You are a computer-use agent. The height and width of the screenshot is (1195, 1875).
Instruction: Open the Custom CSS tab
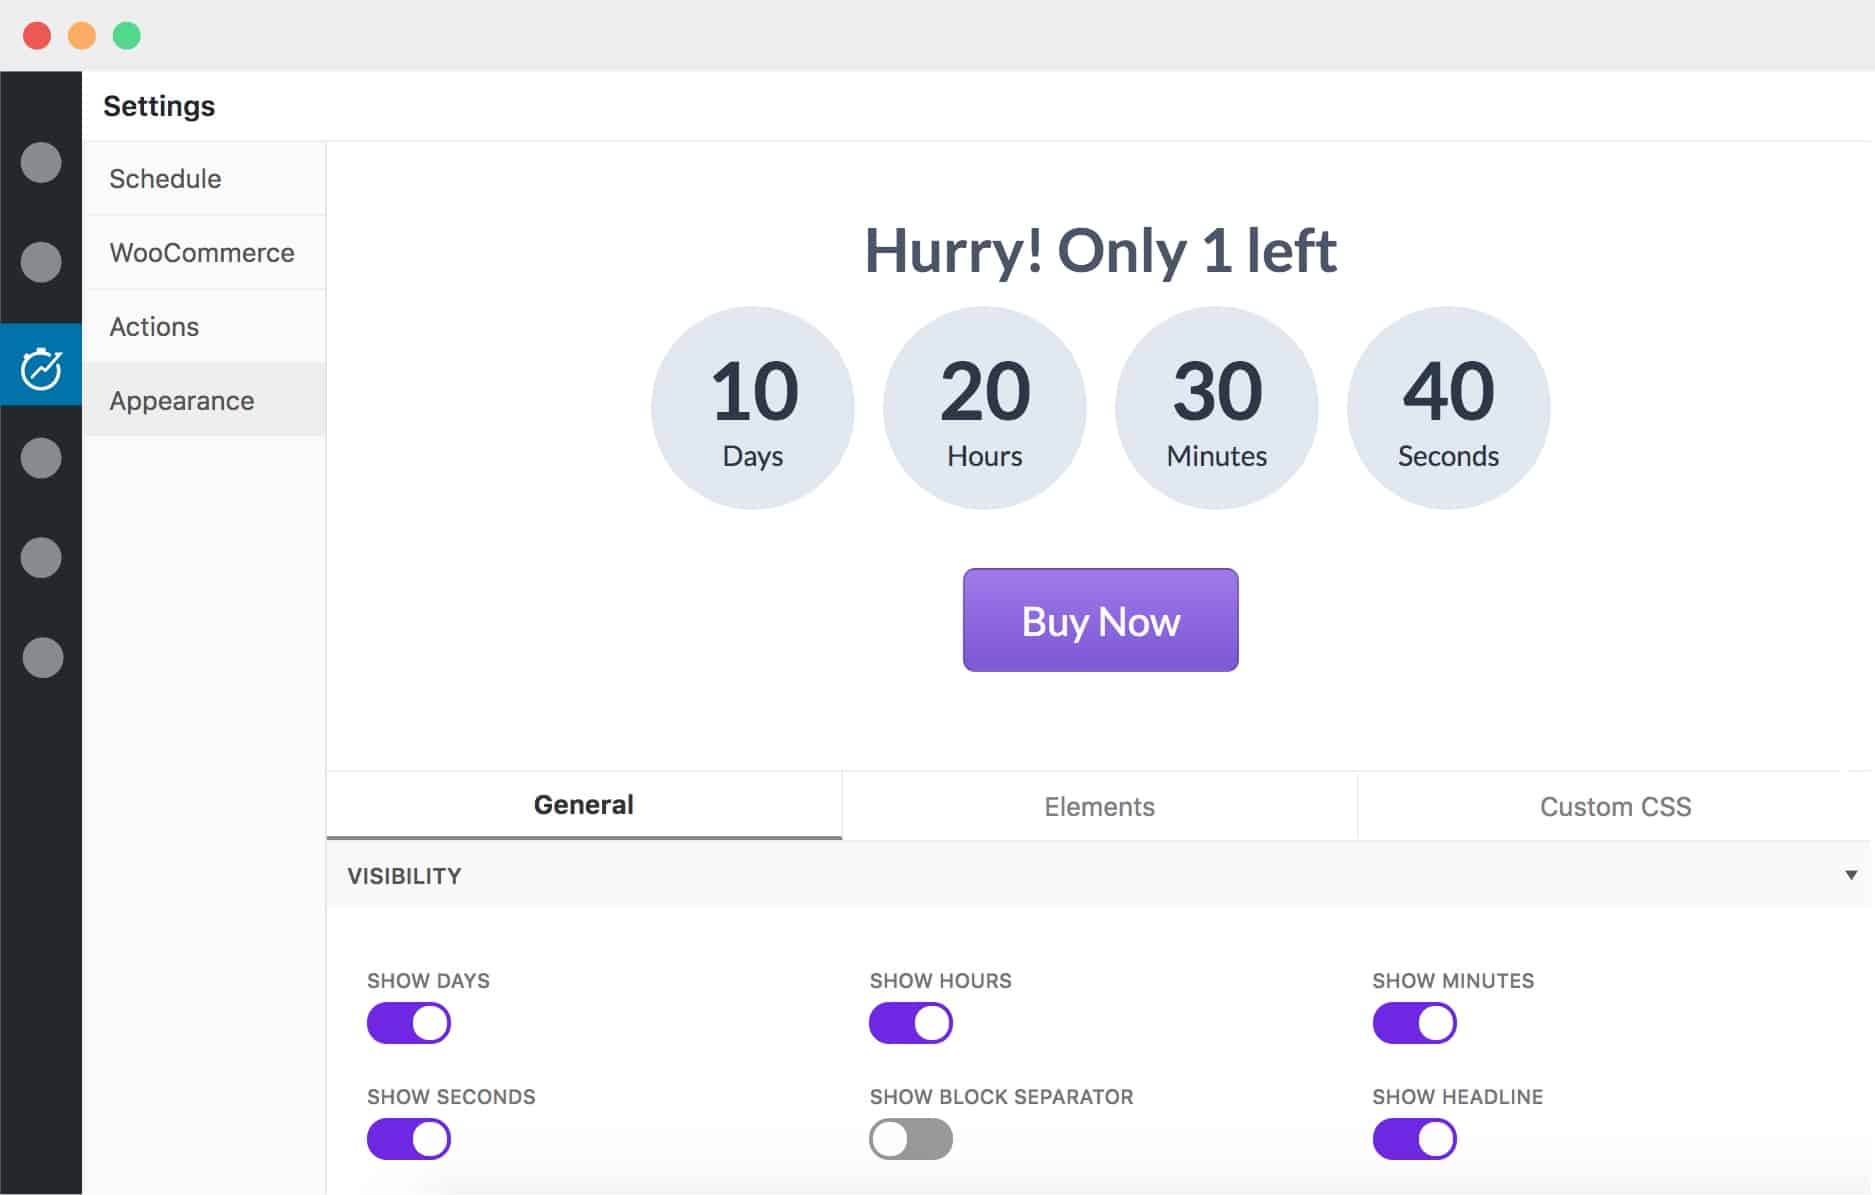pyautogui.click(x=1615, y=806)
